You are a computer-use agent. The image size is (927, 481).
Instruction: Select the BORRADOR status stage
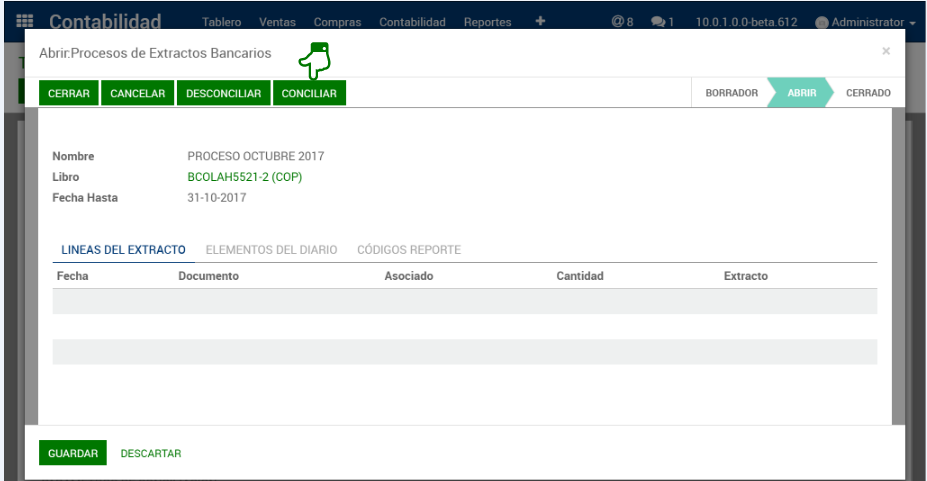pos(731,93)
